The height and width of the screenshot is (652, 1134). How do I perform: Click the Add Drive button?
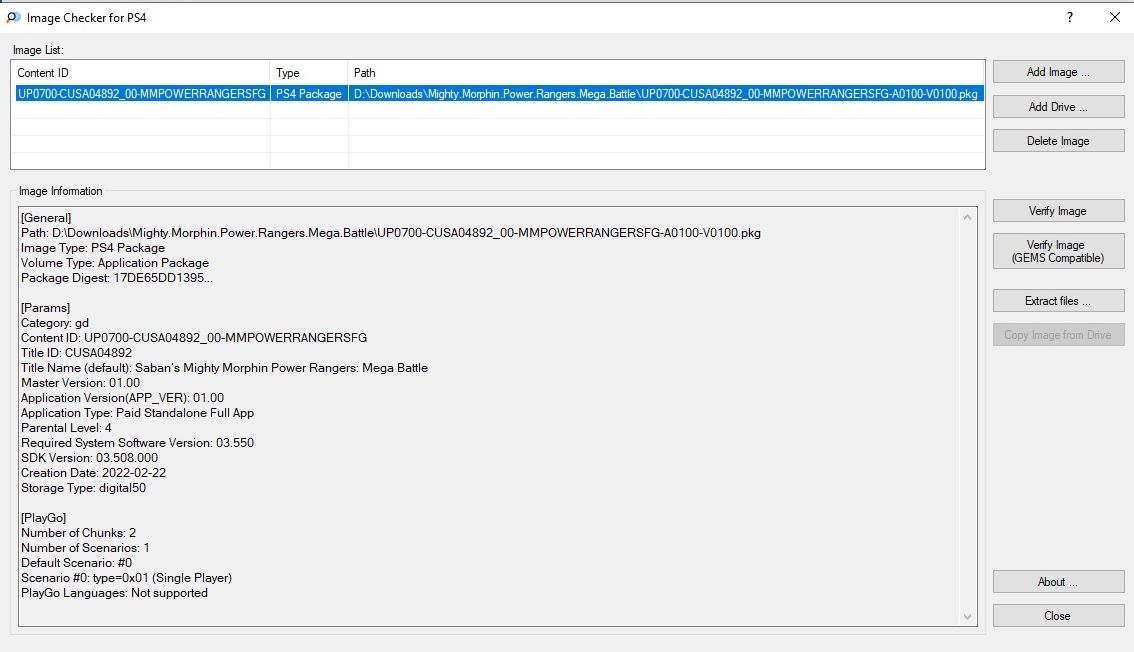1058,106
